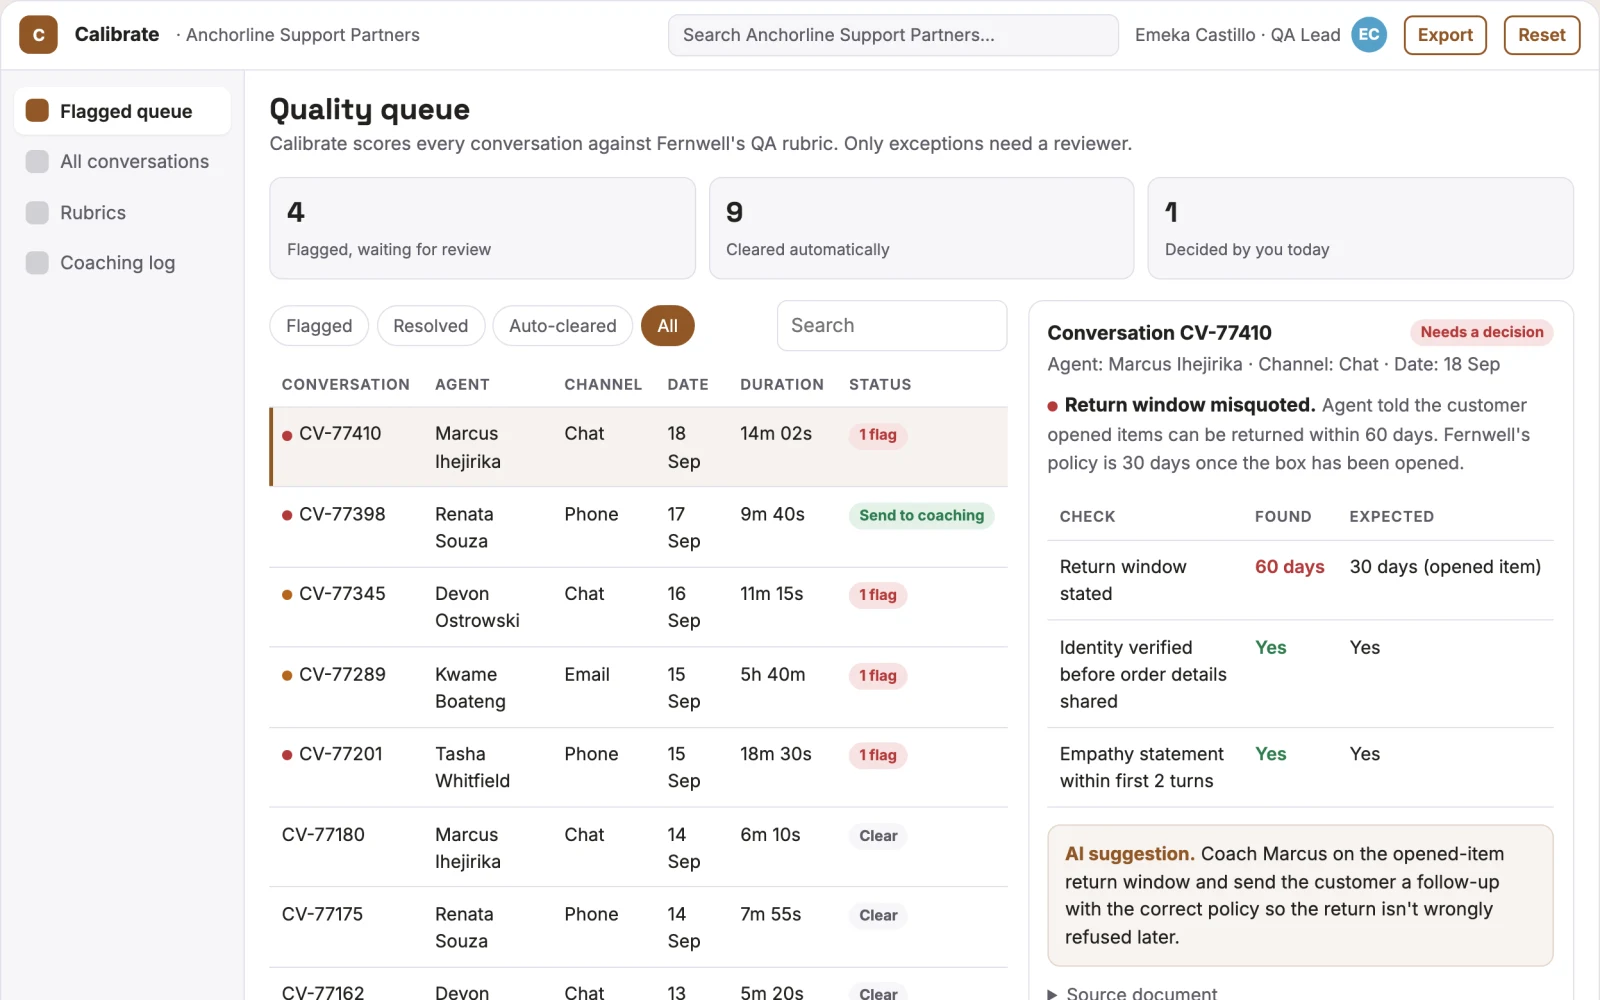This screenshot has height=1000, width=1600.
Task: Click the 1 flag badge for CV-77201
Action: (x=878, y=755)
